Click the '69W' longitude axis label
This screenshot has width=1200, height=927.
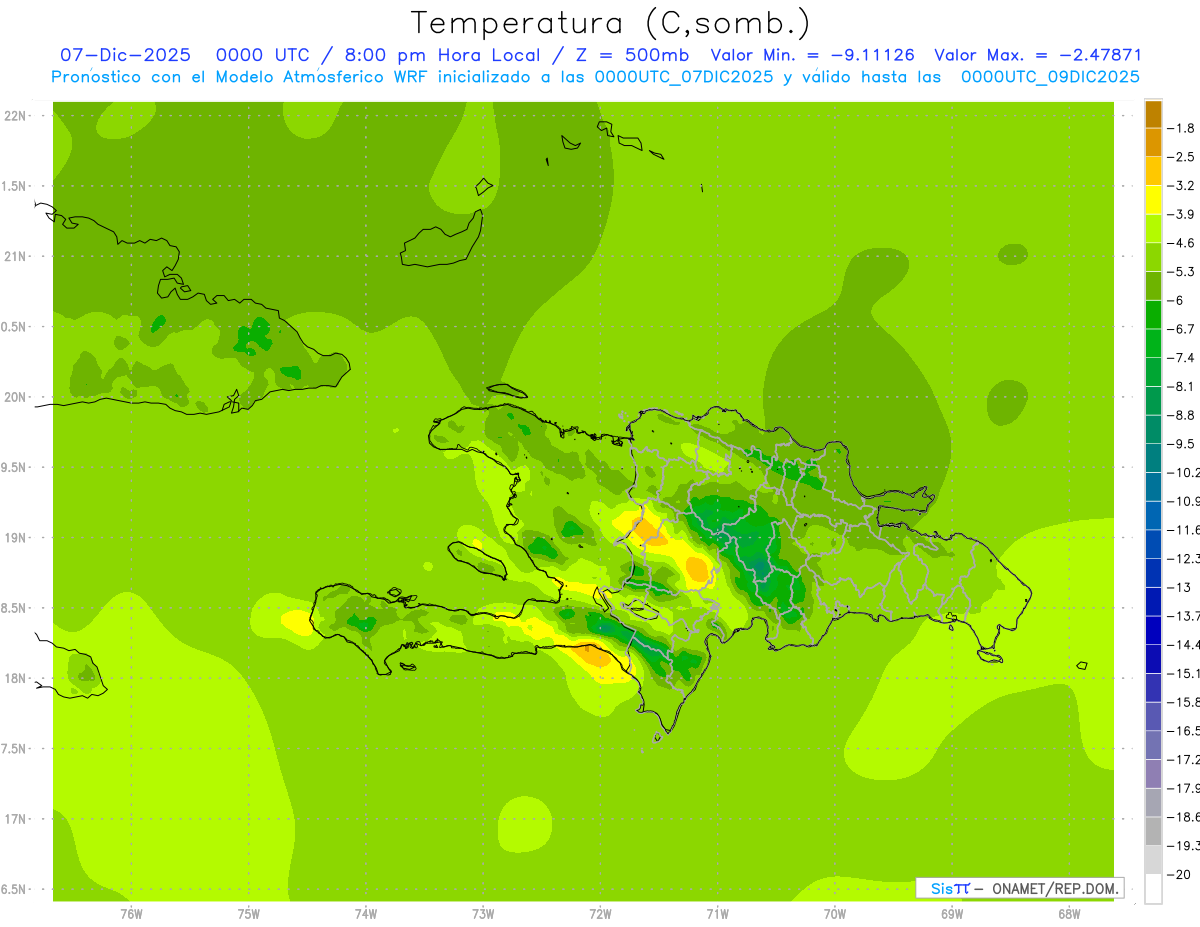coord(952,914)
